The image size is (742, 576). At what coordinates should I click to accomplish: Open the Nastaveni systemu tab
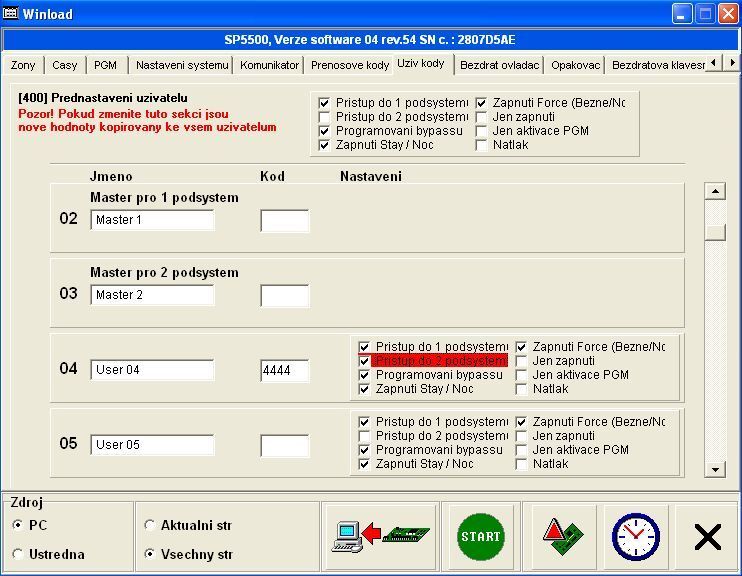click(x=182, y=65)
